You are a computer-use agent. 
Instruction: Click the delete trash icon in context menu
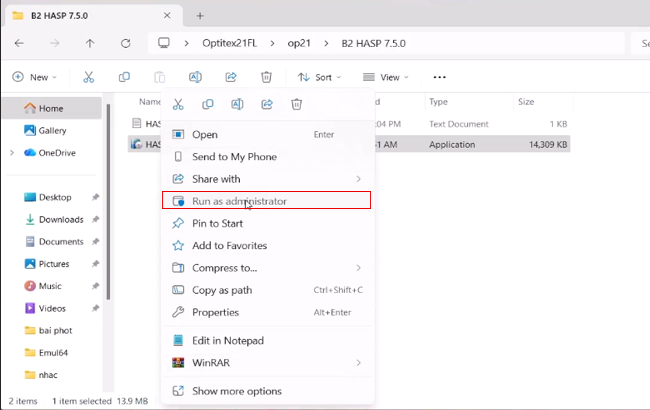[297, 104]
